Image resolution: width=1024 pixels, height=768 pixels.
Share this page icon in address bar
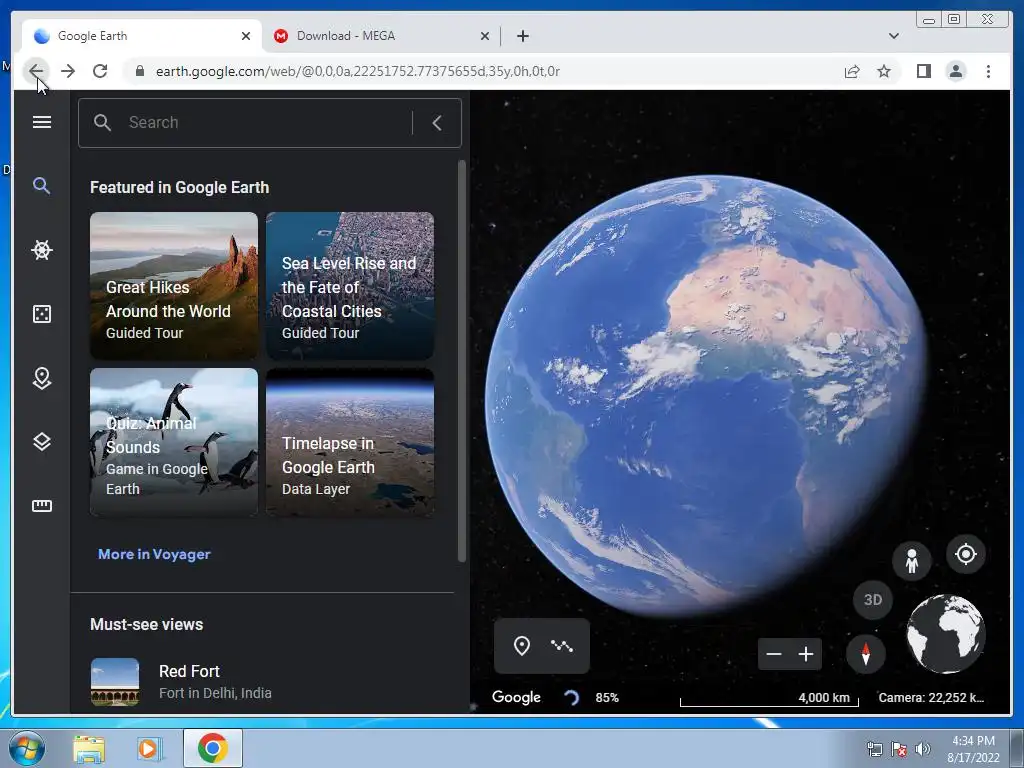852,71
